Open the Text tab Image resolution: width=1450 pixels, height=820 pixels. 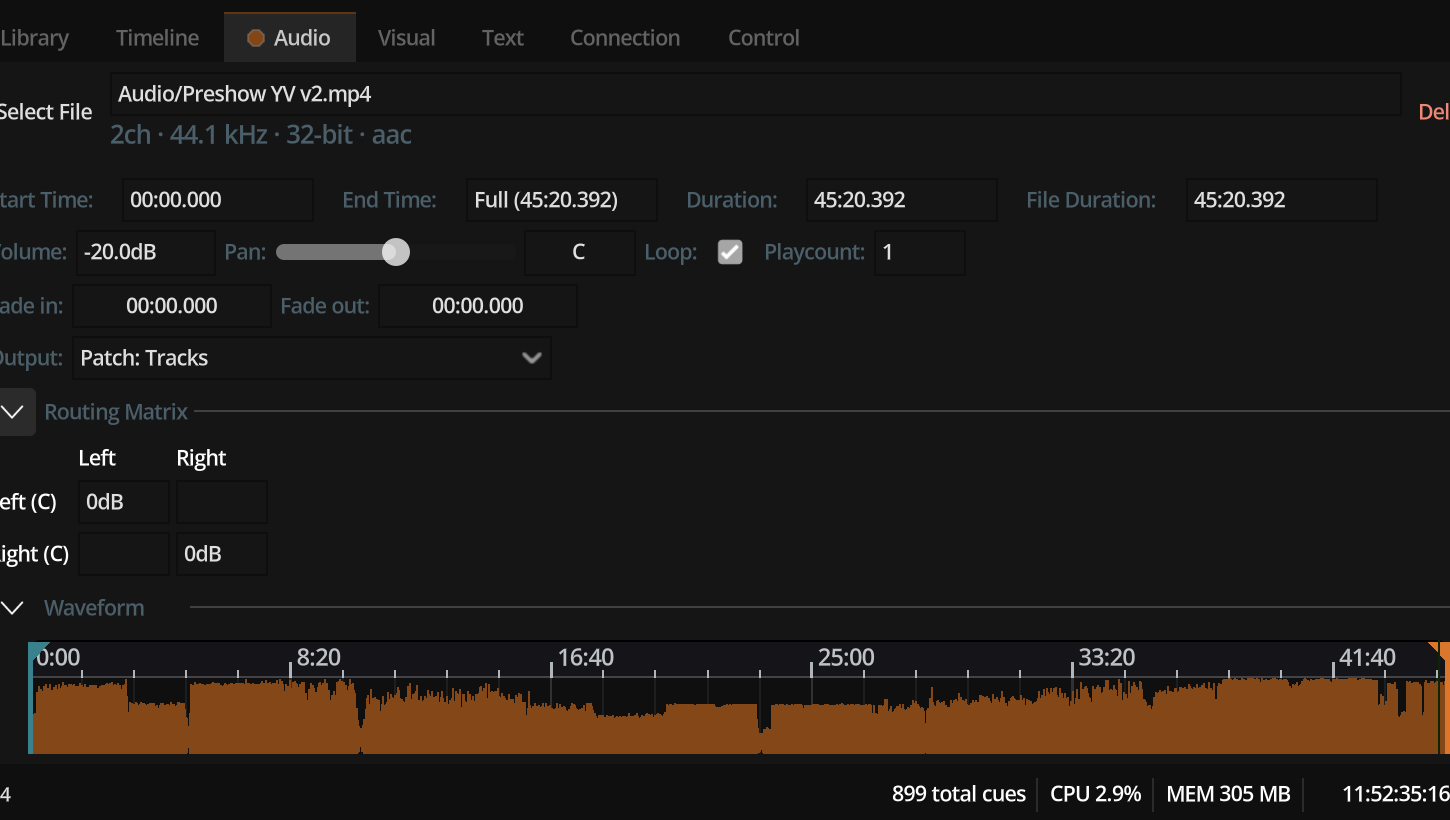[x=503, y=38]
